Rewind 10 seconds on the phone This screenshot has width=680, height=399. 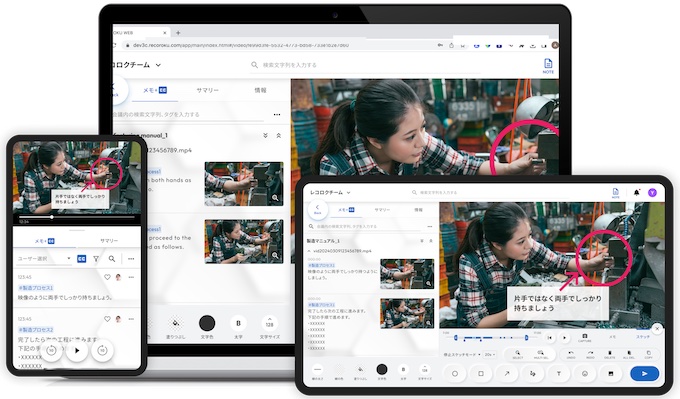51,350
